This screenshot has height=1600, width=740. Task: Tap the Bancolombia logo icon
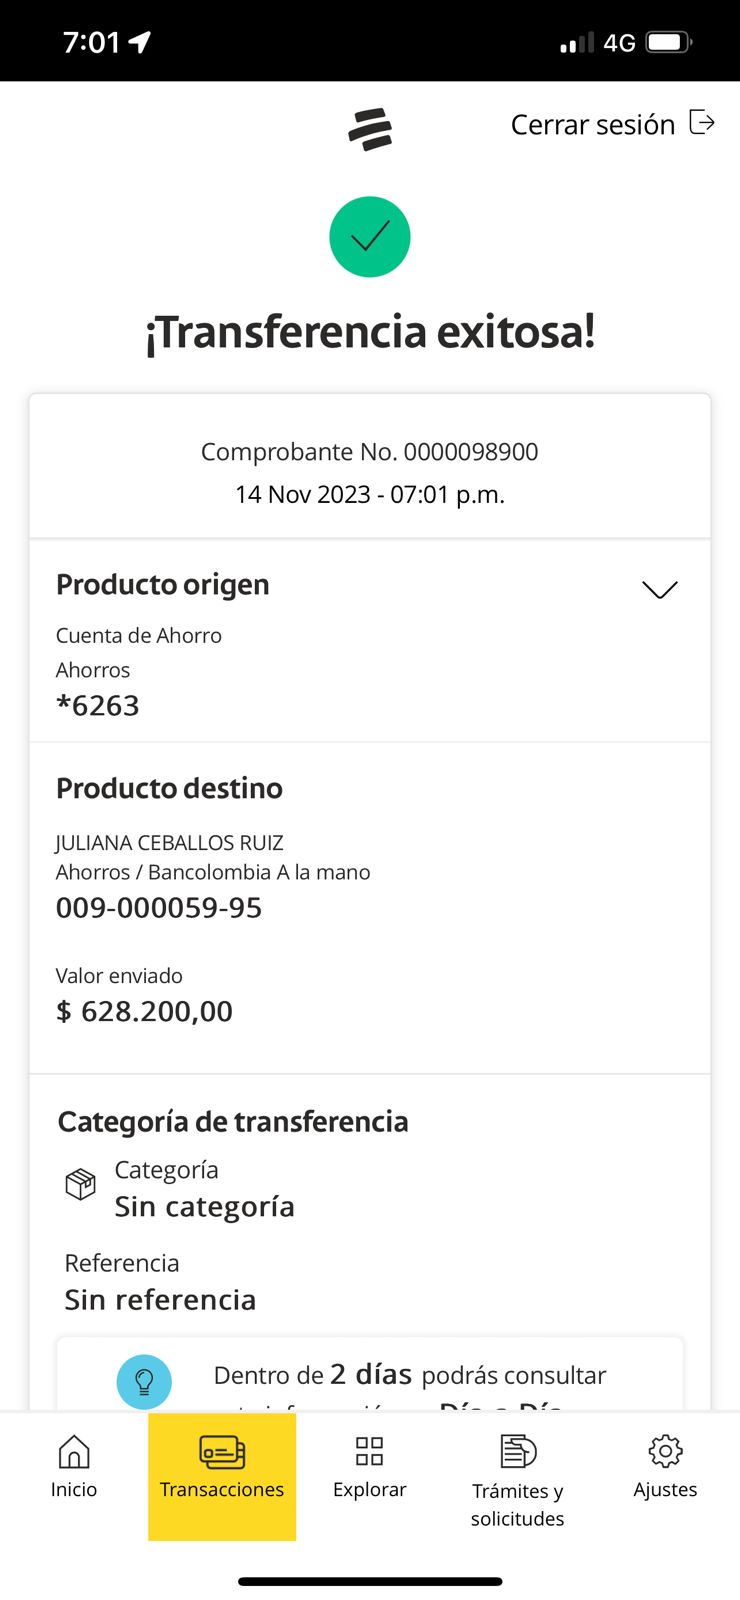(370, 130)
